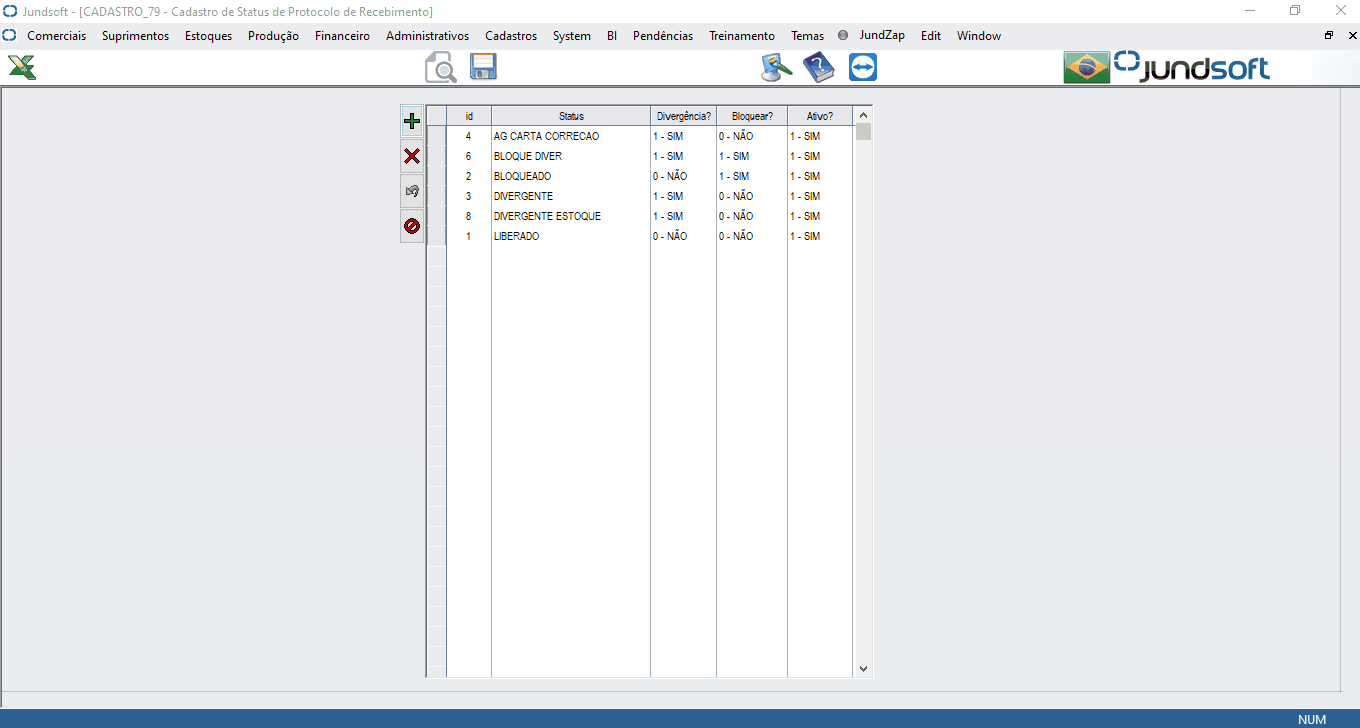Click the grid vertical scrollbar thumb
1360x728 pixels.
click(x=863, y=132)
